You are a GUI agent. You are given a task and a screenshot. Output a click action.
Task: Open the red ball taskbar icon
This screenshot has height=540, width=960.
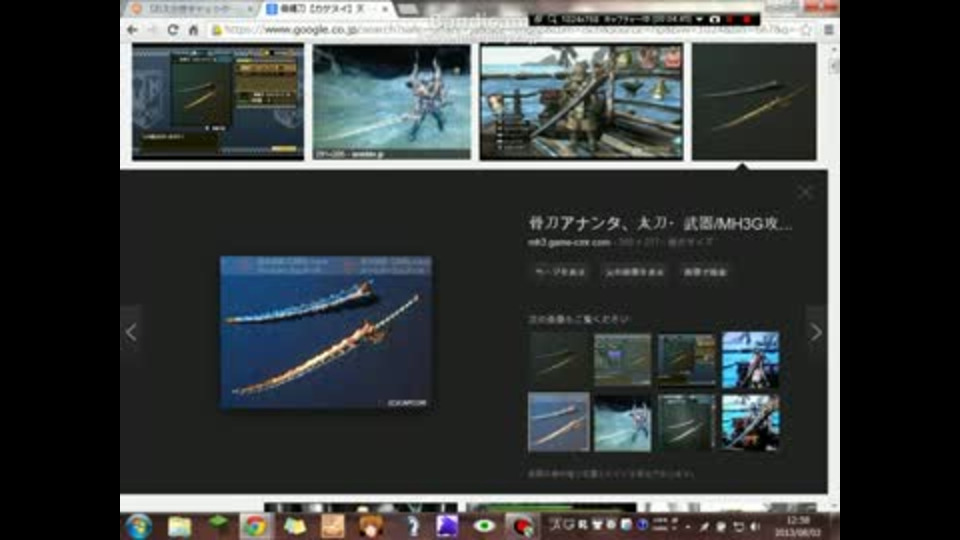[x=521, y=527]
